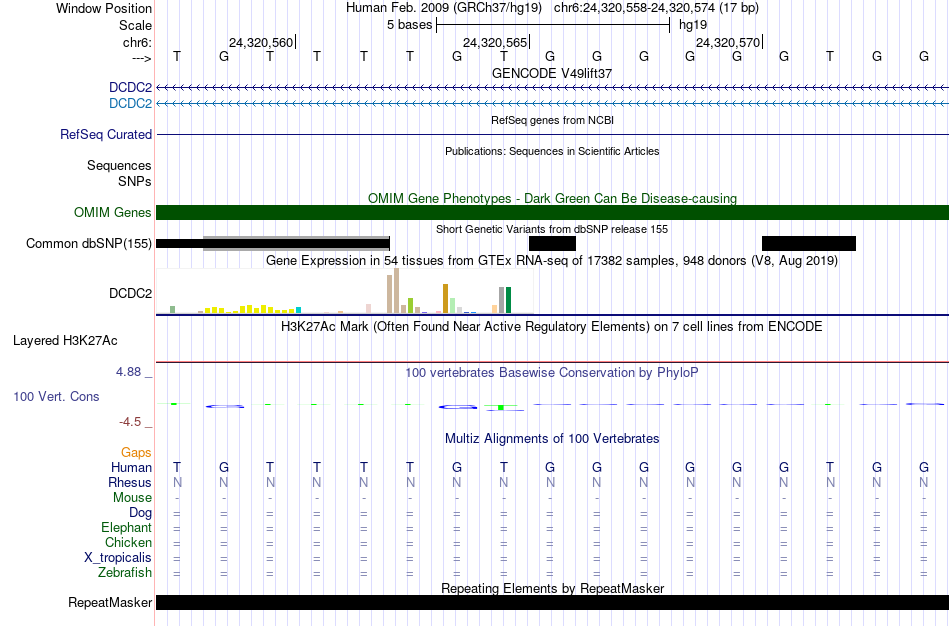Click the 100 Vert. Cons track label
Screen dimensions: 950x626
pyautogui.click(x=56, y=396)
